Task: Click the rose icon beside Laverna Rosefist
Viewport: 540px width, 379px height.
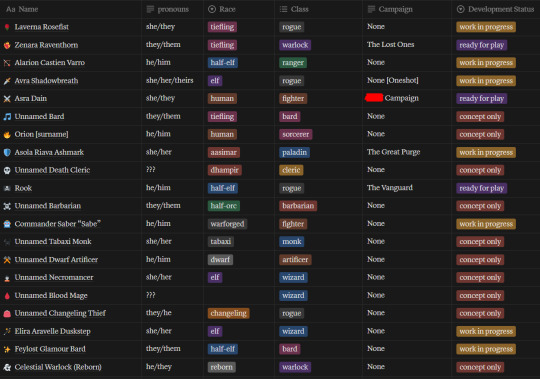Action: (x=7, y=27)
